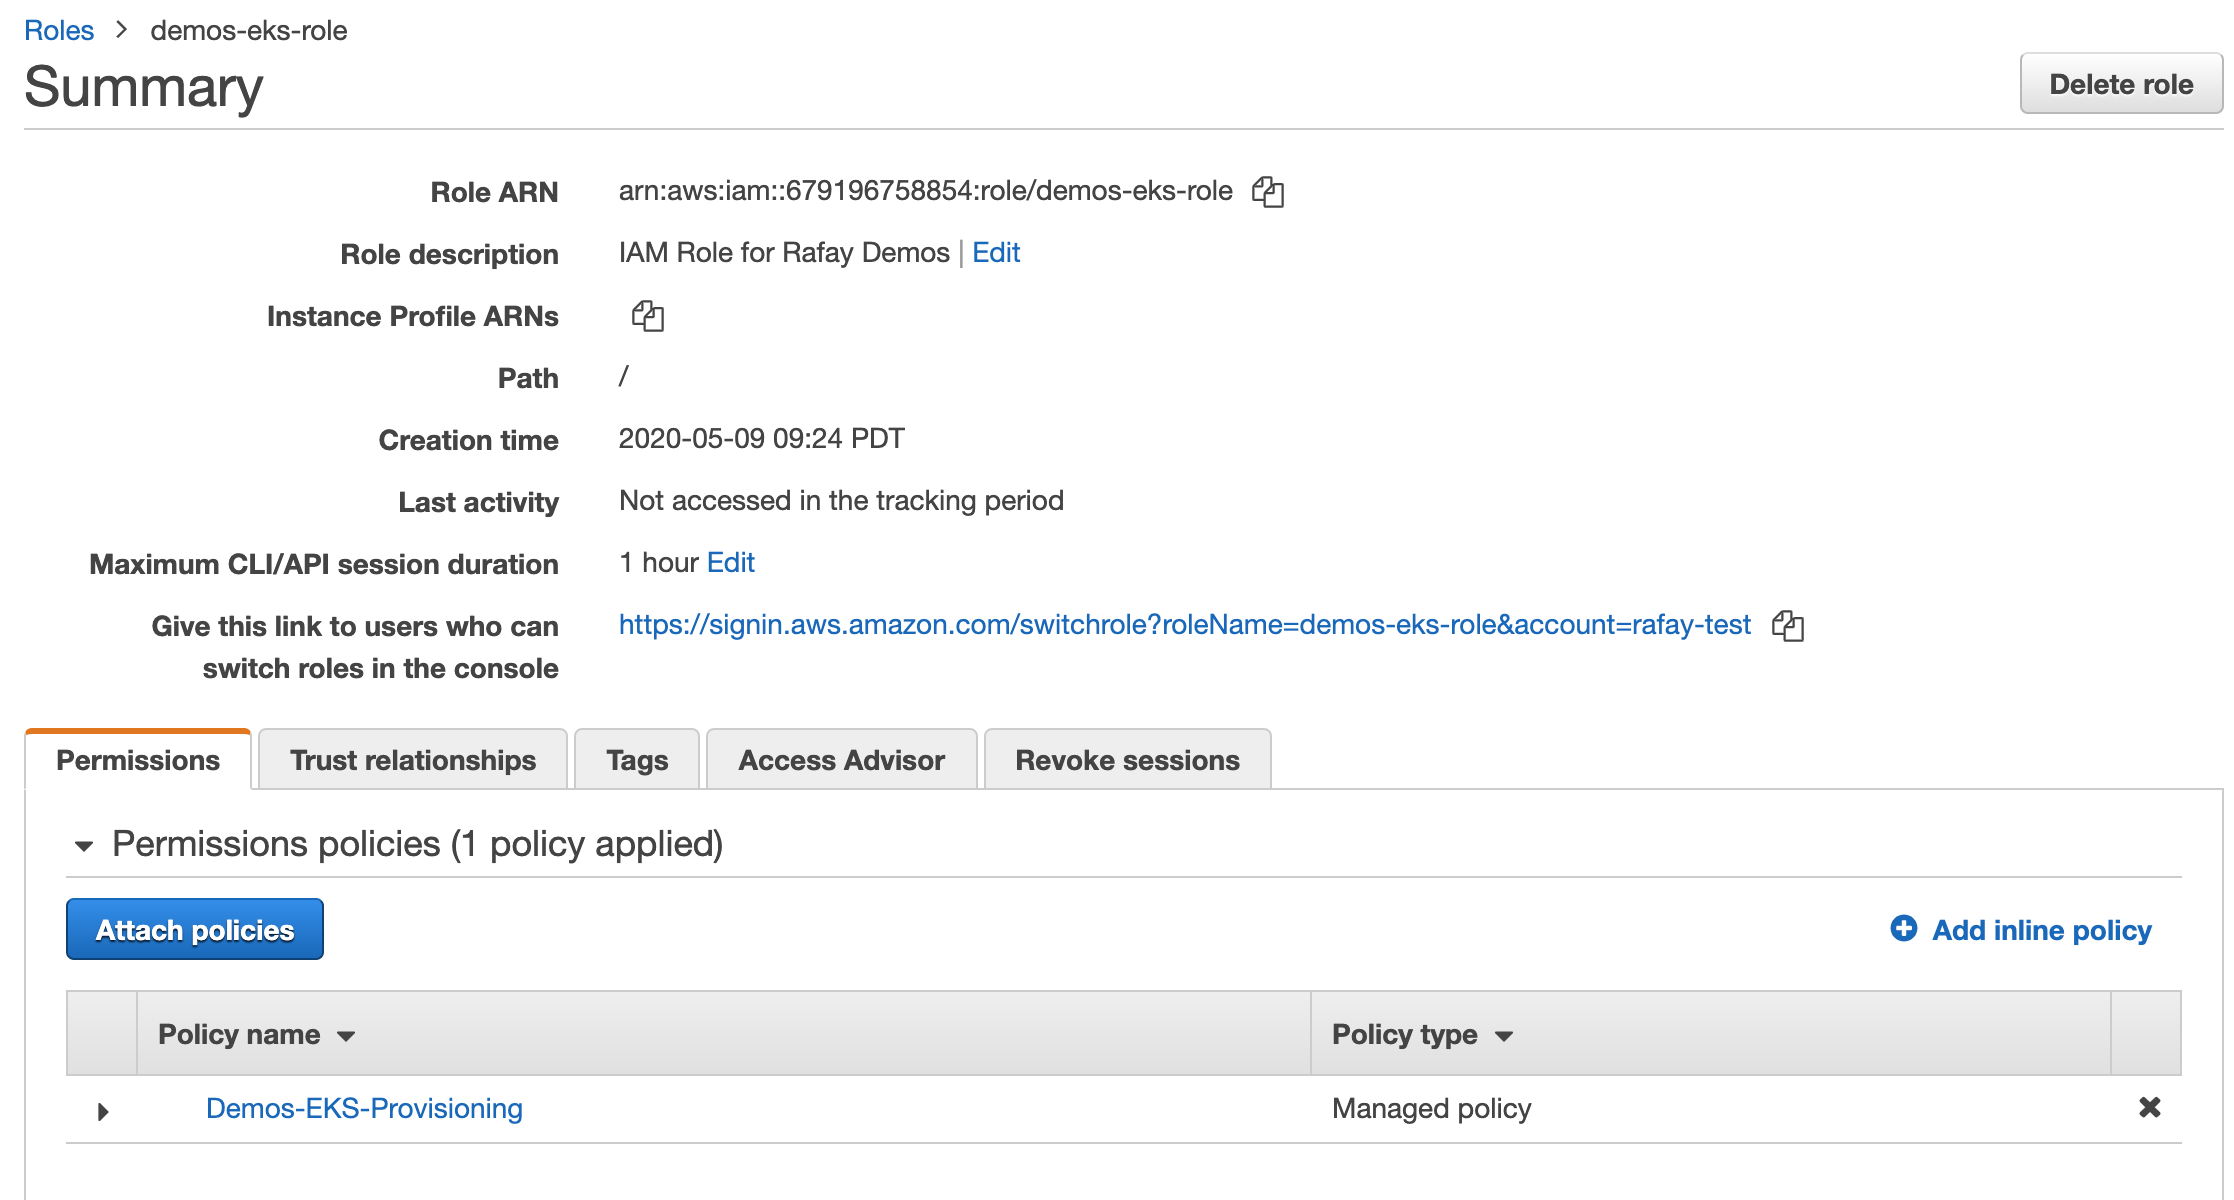This screenshot has width=2234, height=1200.
Task: Switch to the Permissions tab
Action: tap(138, 760)
